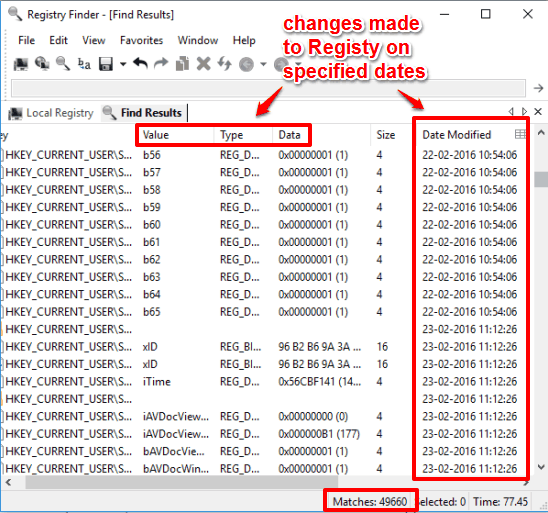
Task: Click the Undo arrow icon
Action: point(140,64)
